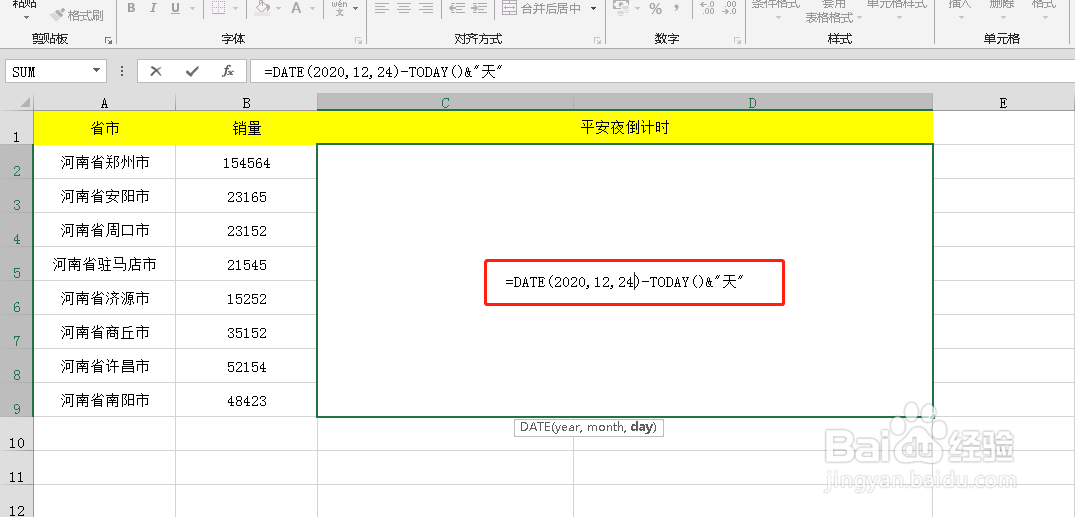Open the 数字 number format dialog launcher
The image size is (1075, 517).
click(x=737, y=40)
